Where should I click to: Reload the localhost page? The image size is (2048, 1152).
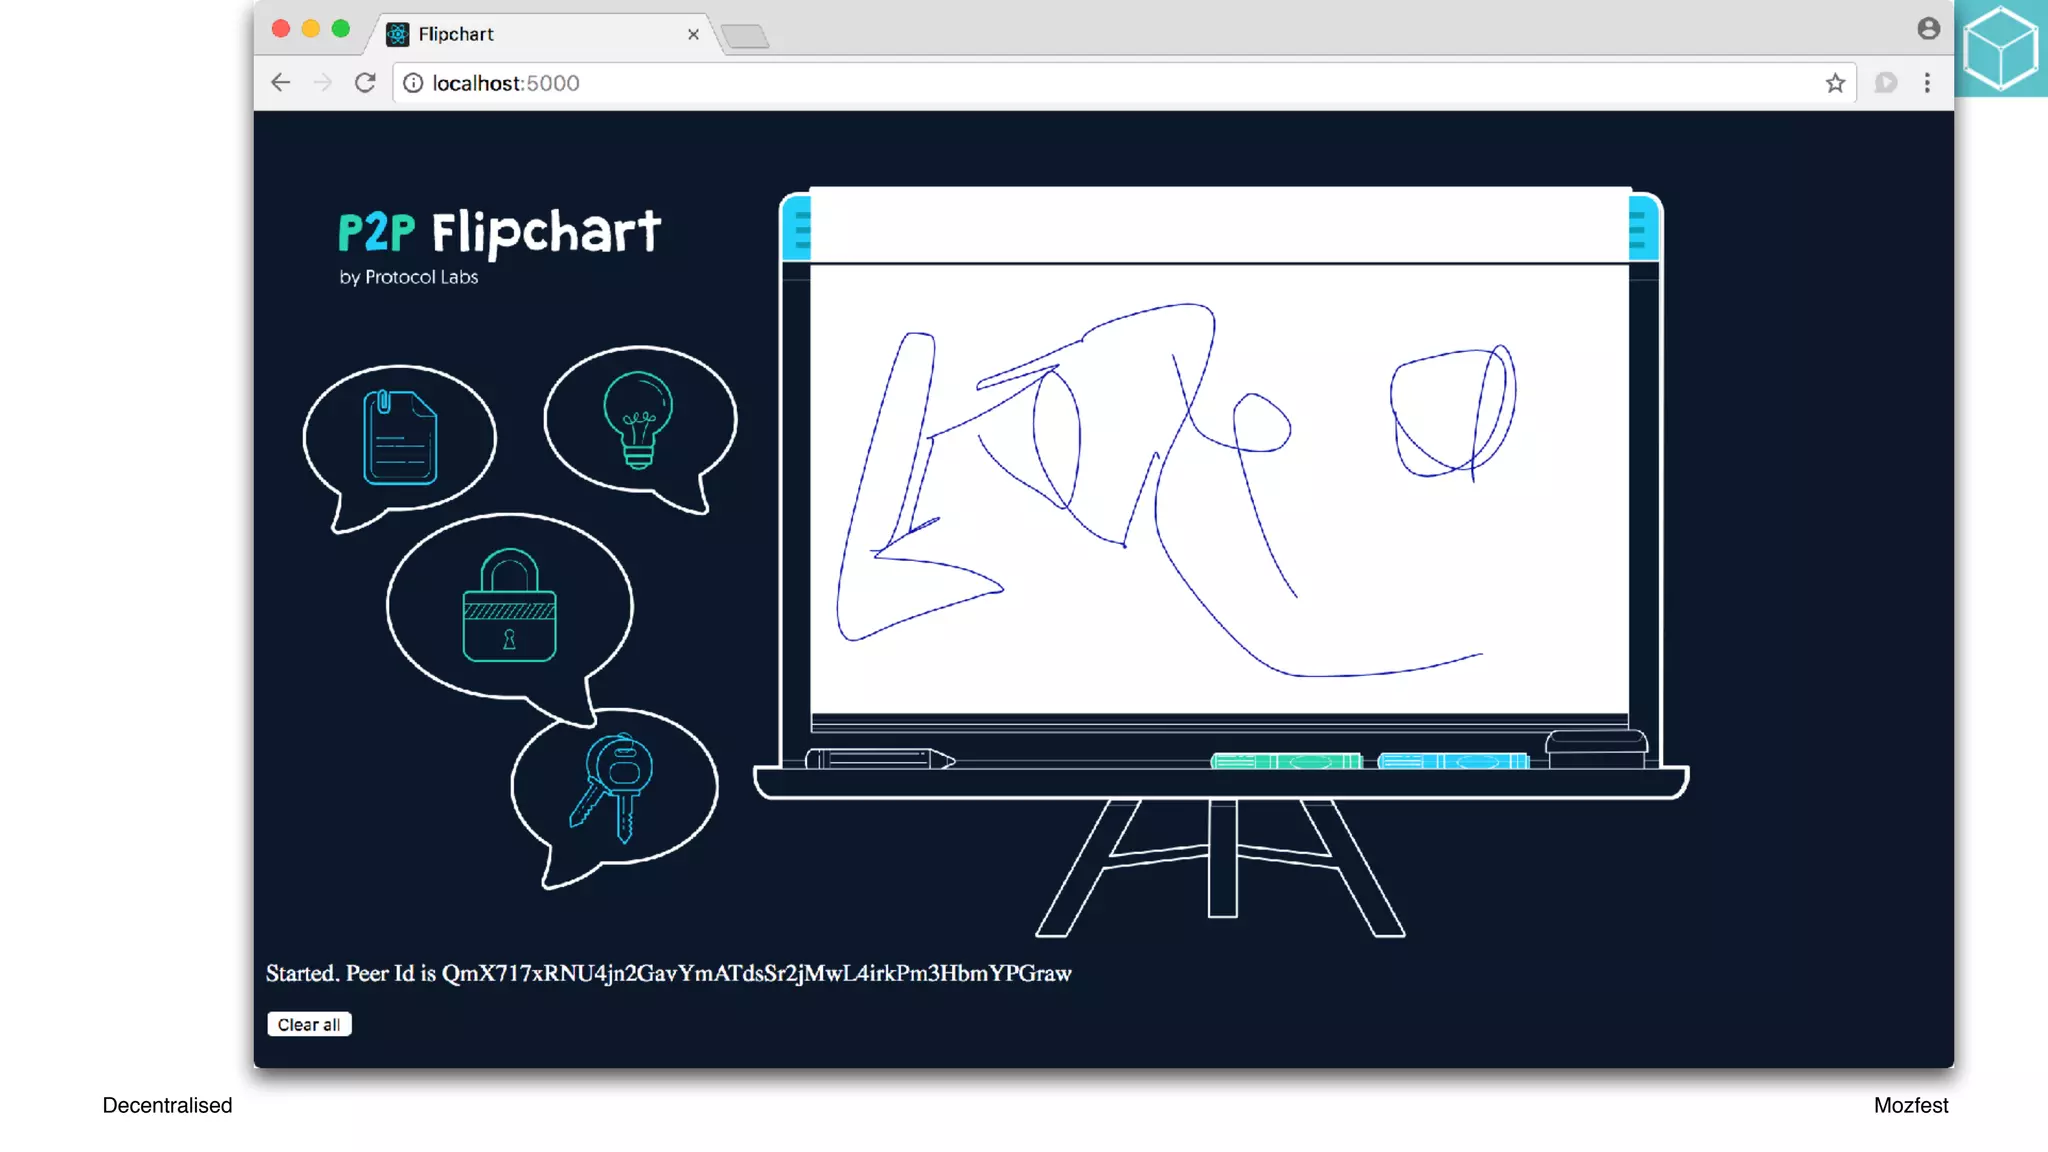coord(365,83)
